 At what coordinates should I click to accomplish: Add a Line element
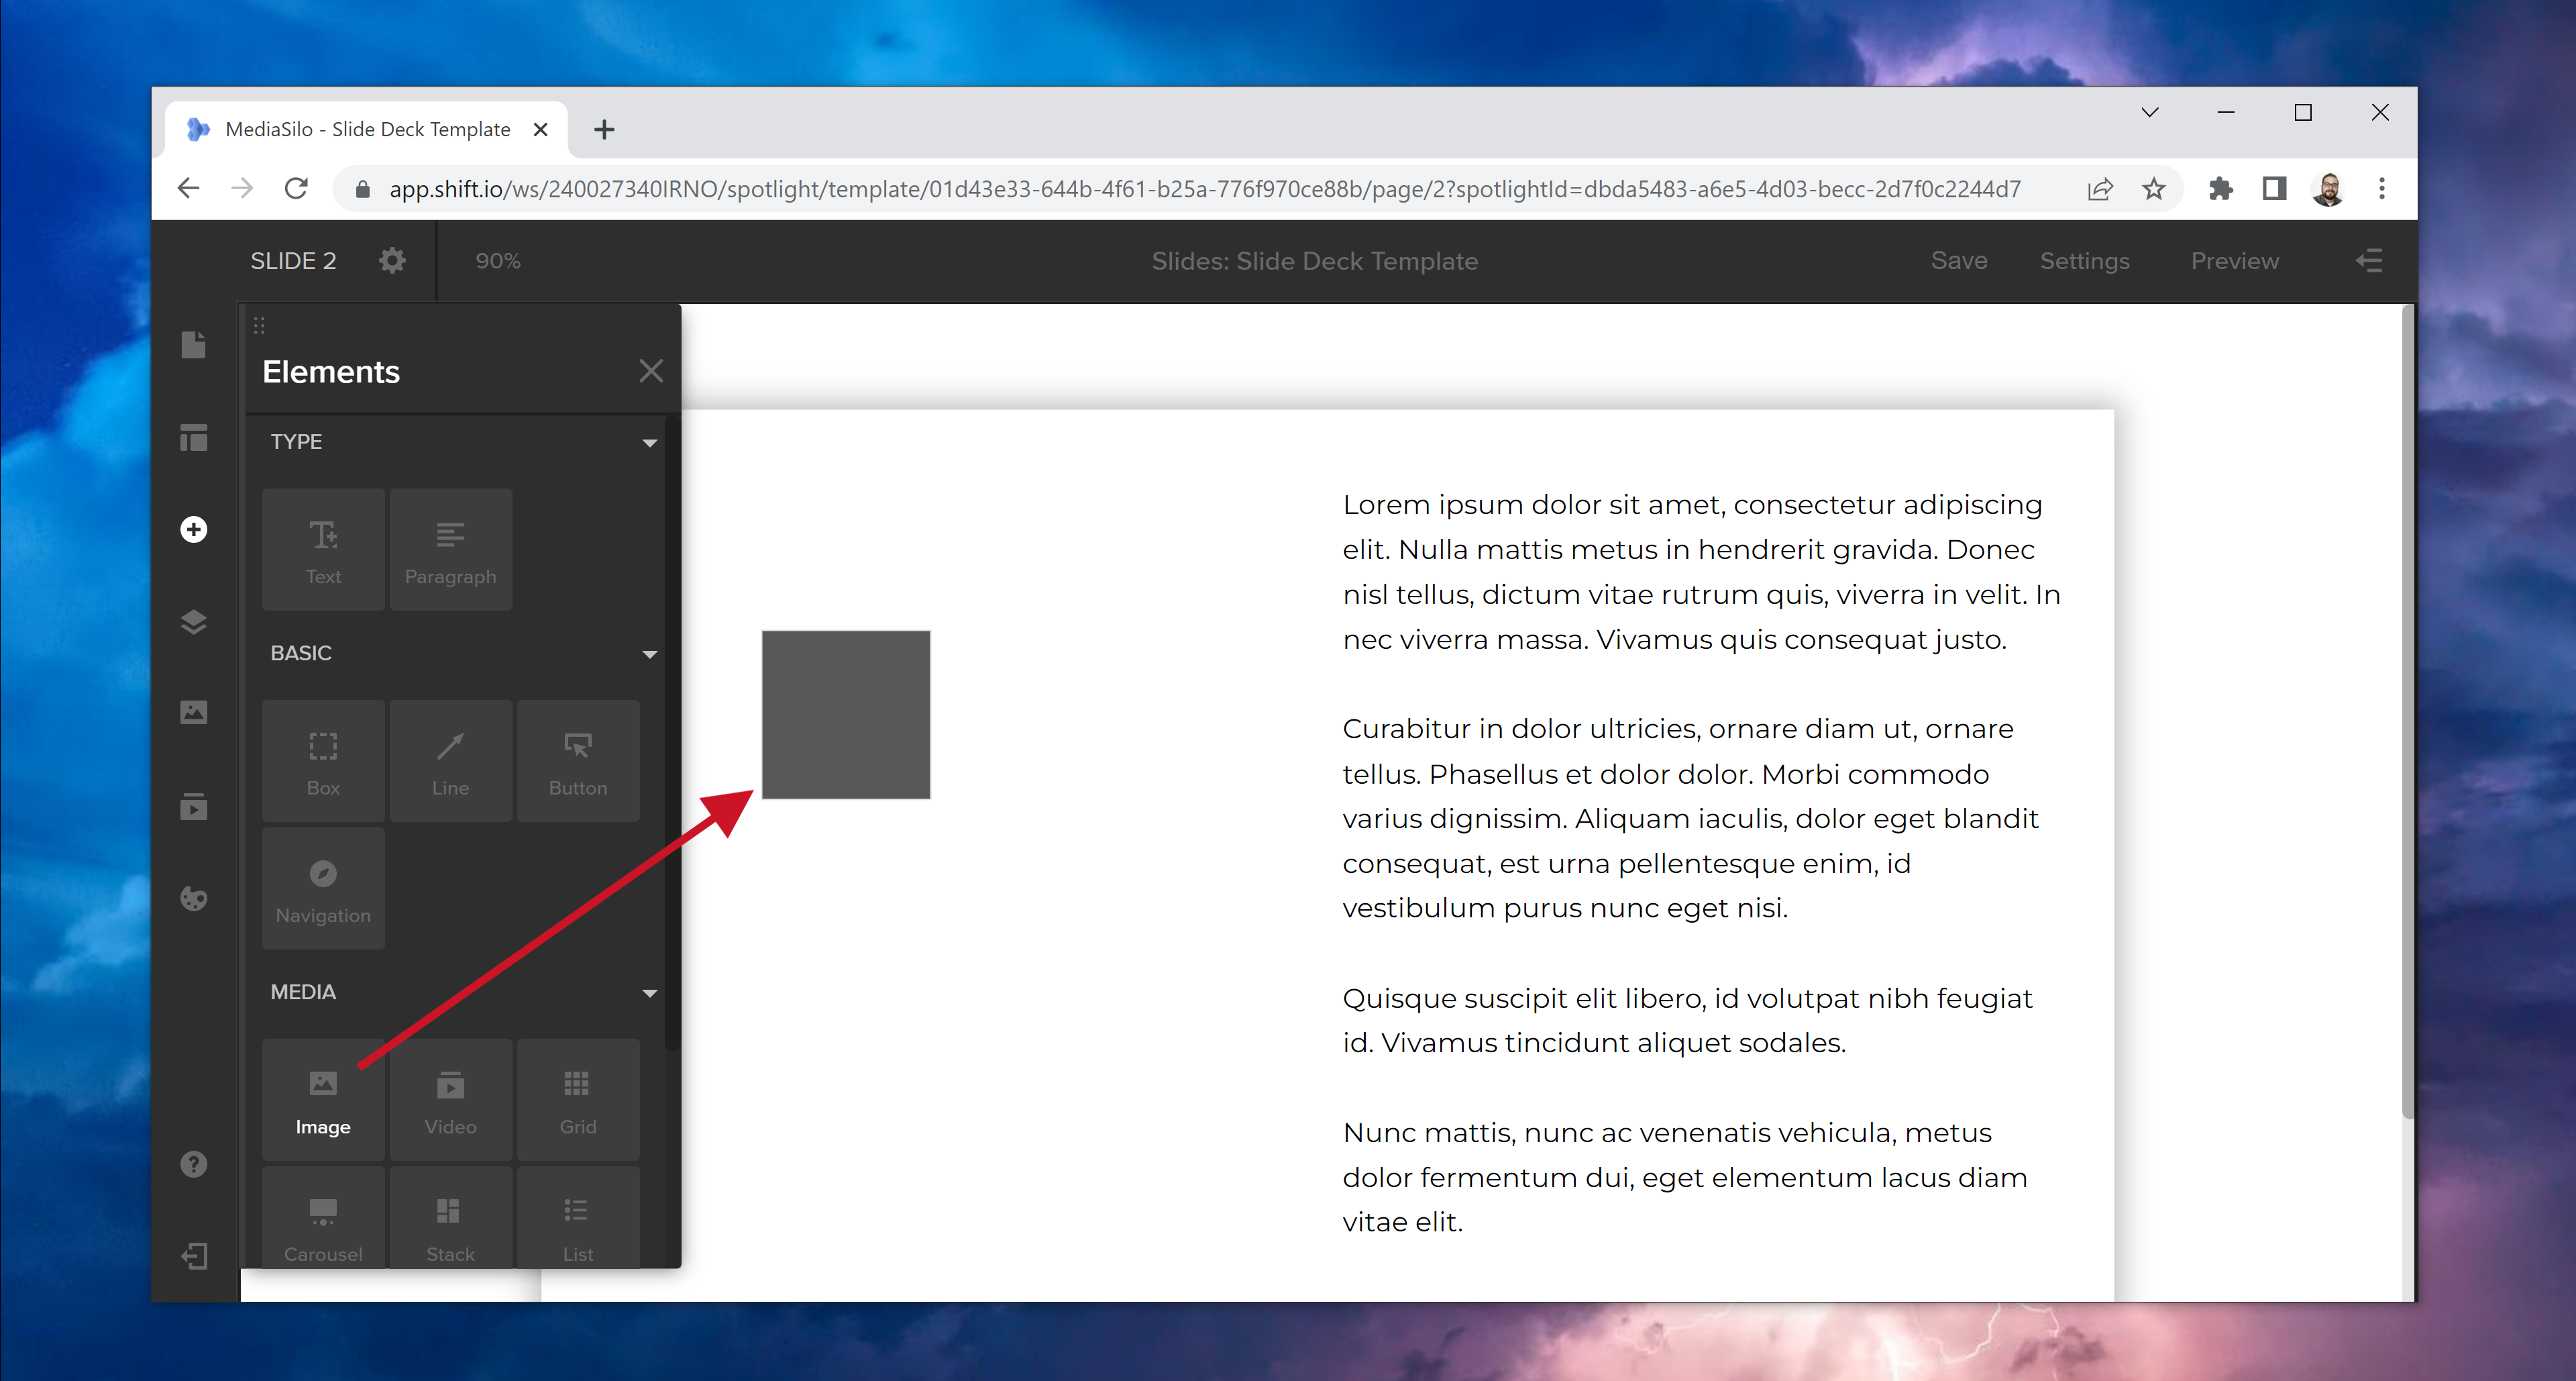point(451,761)
